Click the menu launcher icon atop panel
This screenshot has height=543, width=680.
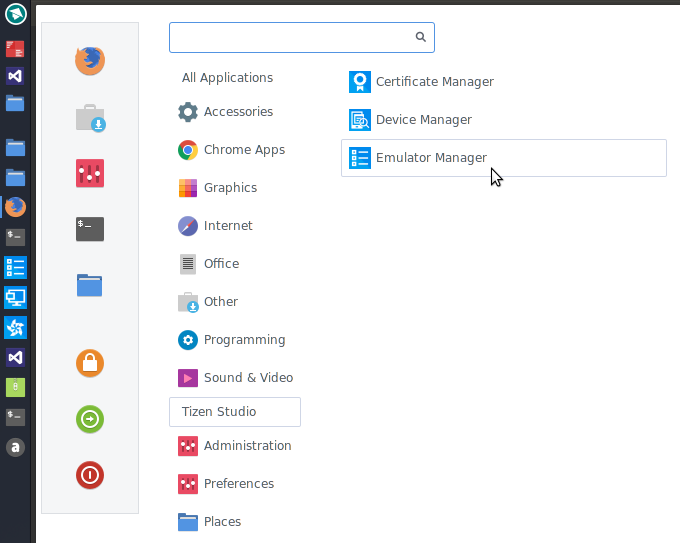point(16,14)
